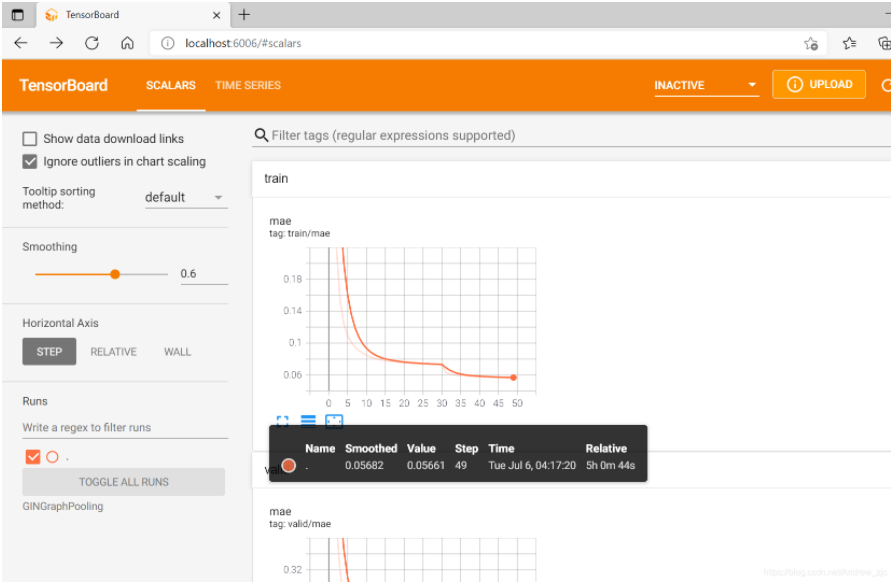
Task: Click TOGGLE ALL RUNS button
Action: 124,482
